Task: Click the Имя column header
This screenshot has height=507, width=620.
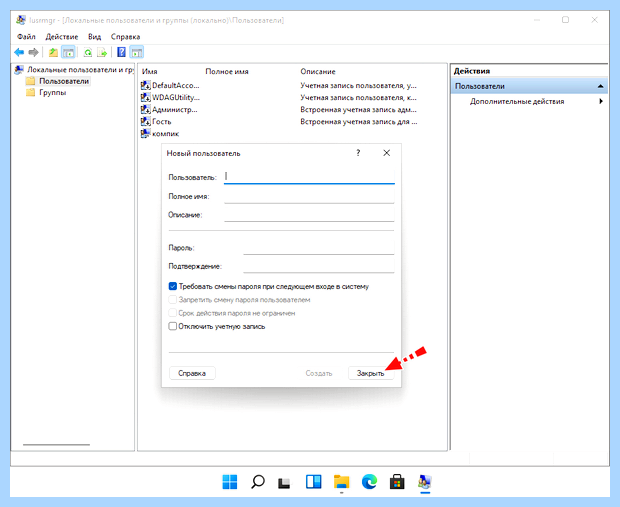Action: (149, 72)
